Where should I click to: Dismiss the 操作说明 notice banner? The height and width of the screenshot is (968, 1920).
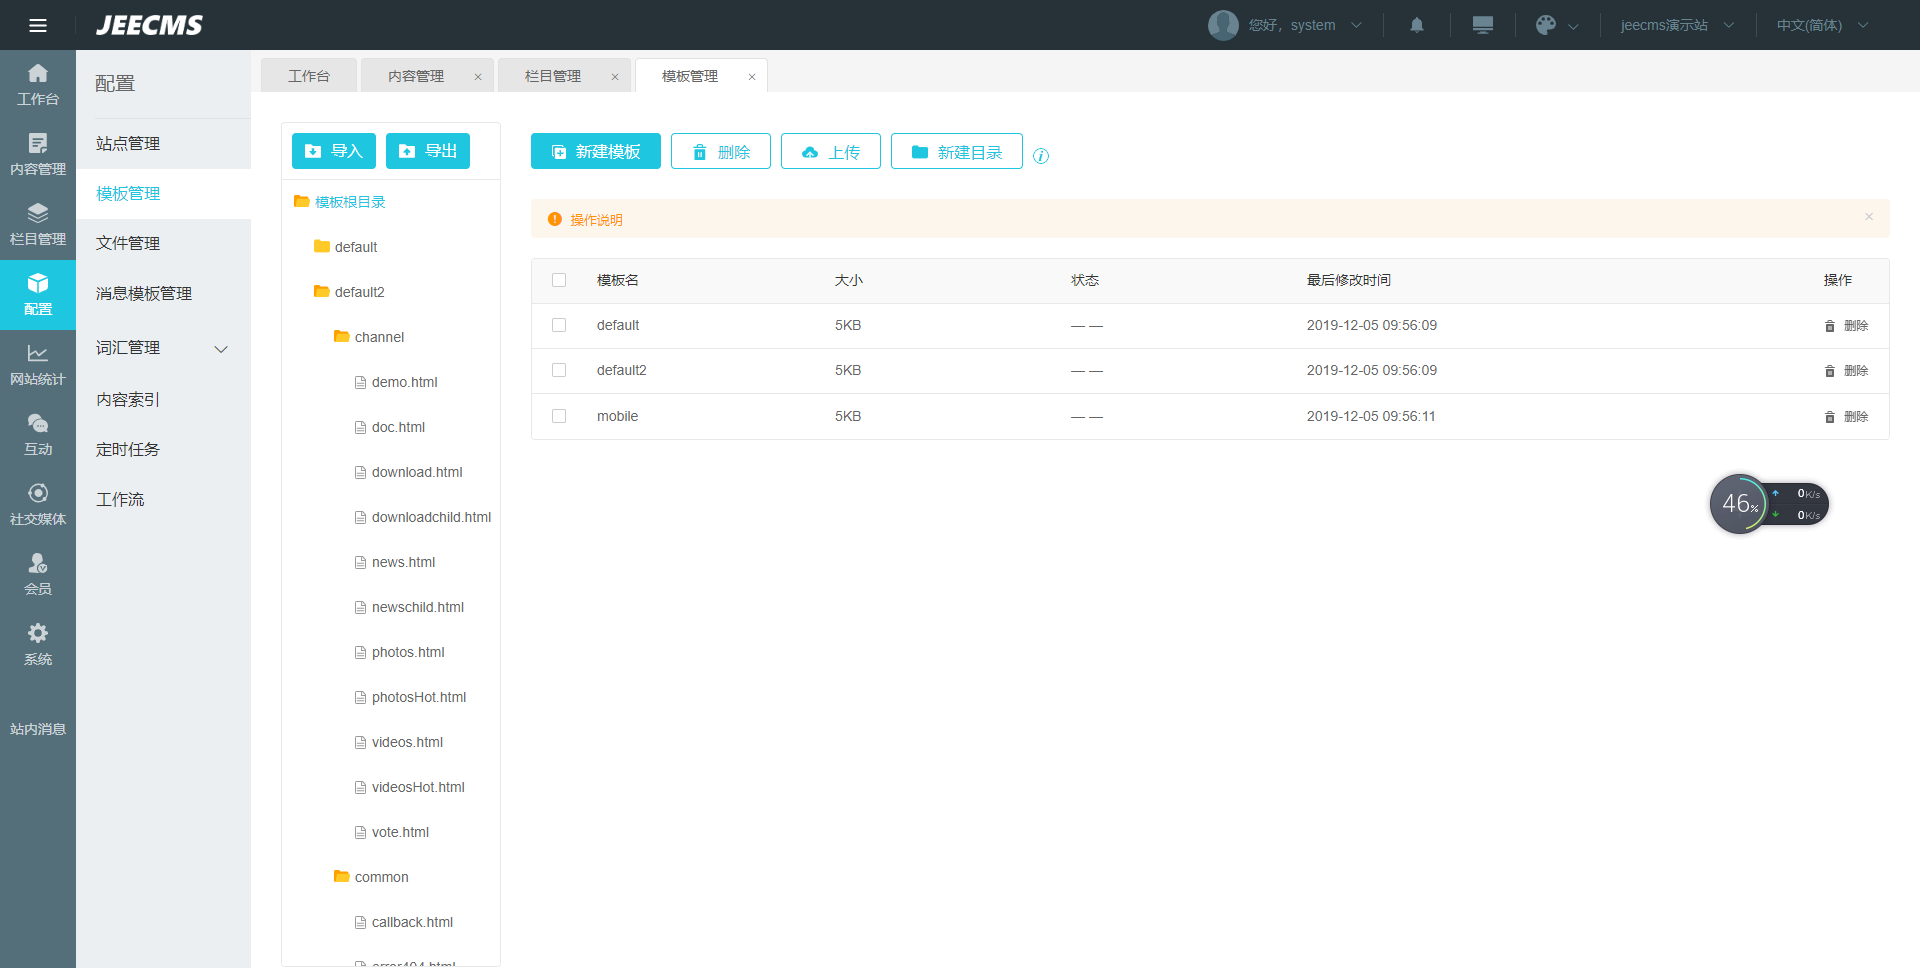click(x=1868, y=217)
